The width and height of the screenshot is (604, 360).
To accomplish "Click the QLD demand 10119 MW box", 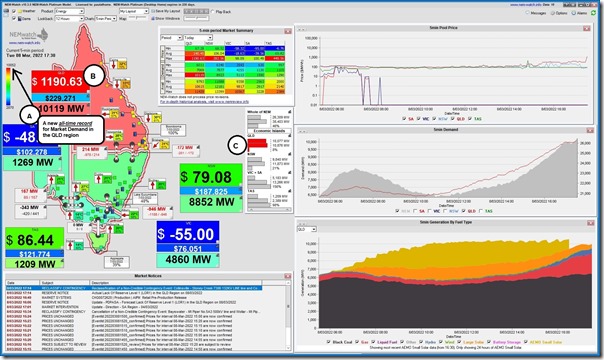I will click(62, 109).
